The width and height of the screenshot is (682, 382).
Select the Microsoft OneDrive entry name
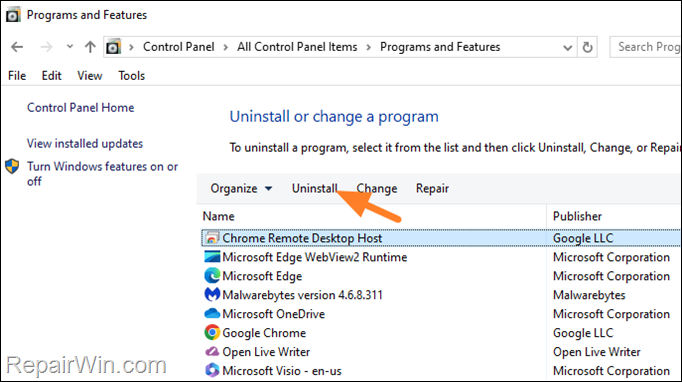tap(273, 314)
